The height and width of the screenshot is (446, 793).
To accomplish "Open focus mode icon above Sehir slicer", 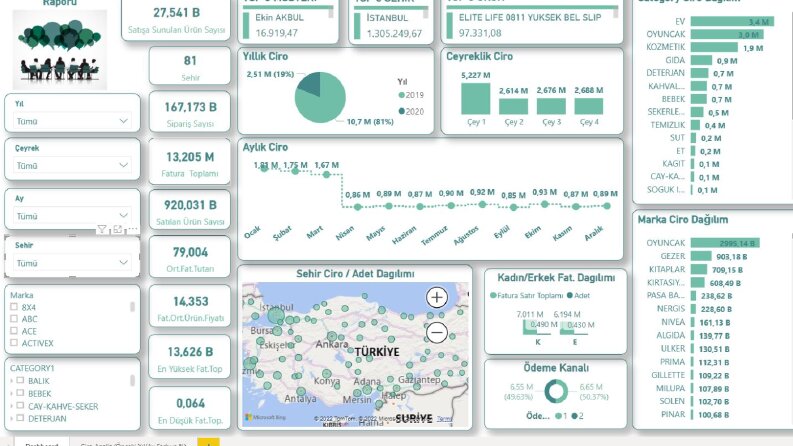I will (117, 230).
